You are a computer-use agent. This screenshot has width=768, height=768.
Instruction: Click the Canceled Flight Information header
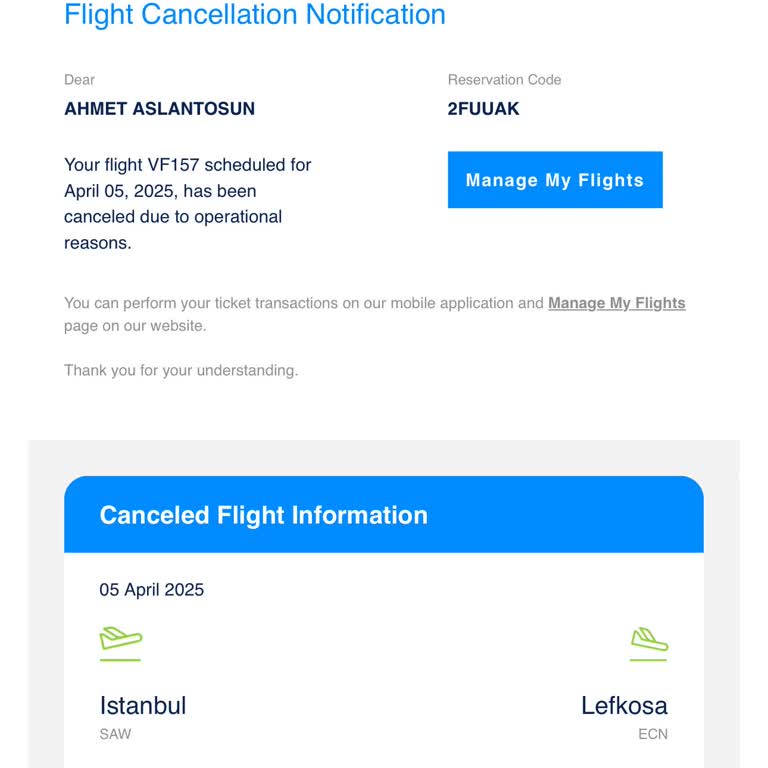[263, 515]
